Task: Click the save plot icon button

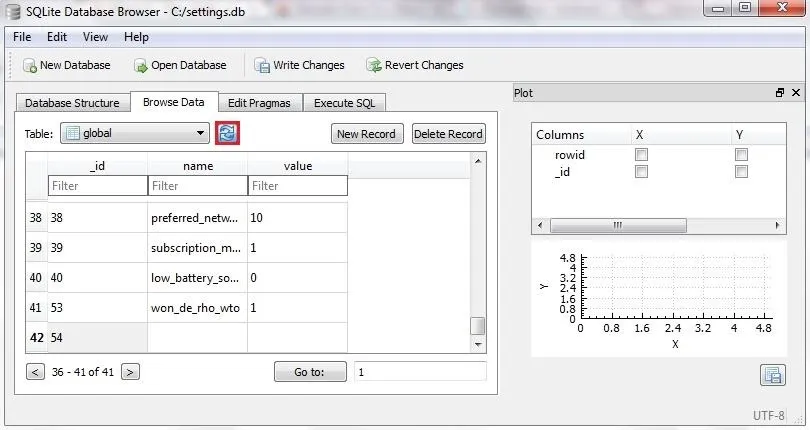Action: point(773,375)
